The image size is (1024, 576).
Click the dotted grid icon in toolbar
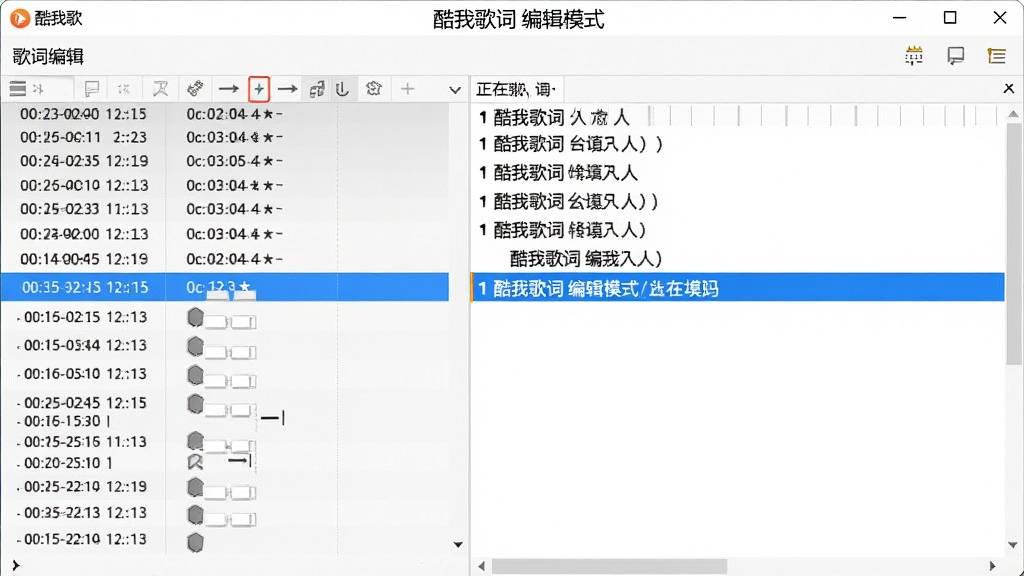pos(123,89)
